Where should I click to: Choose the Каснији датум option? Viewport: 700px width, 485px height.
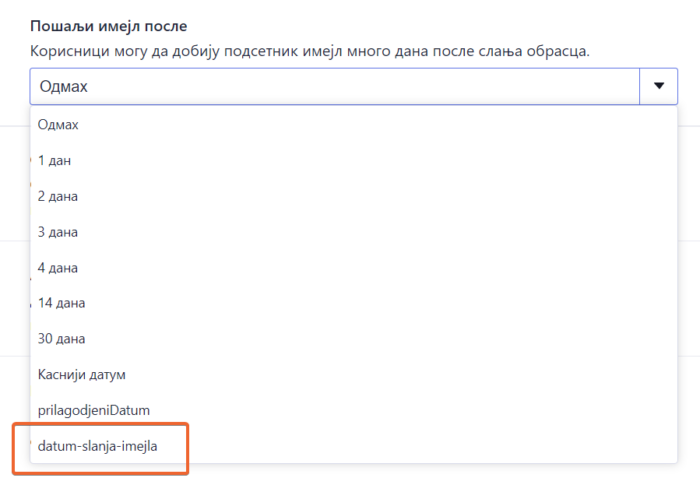pos(82,374)
